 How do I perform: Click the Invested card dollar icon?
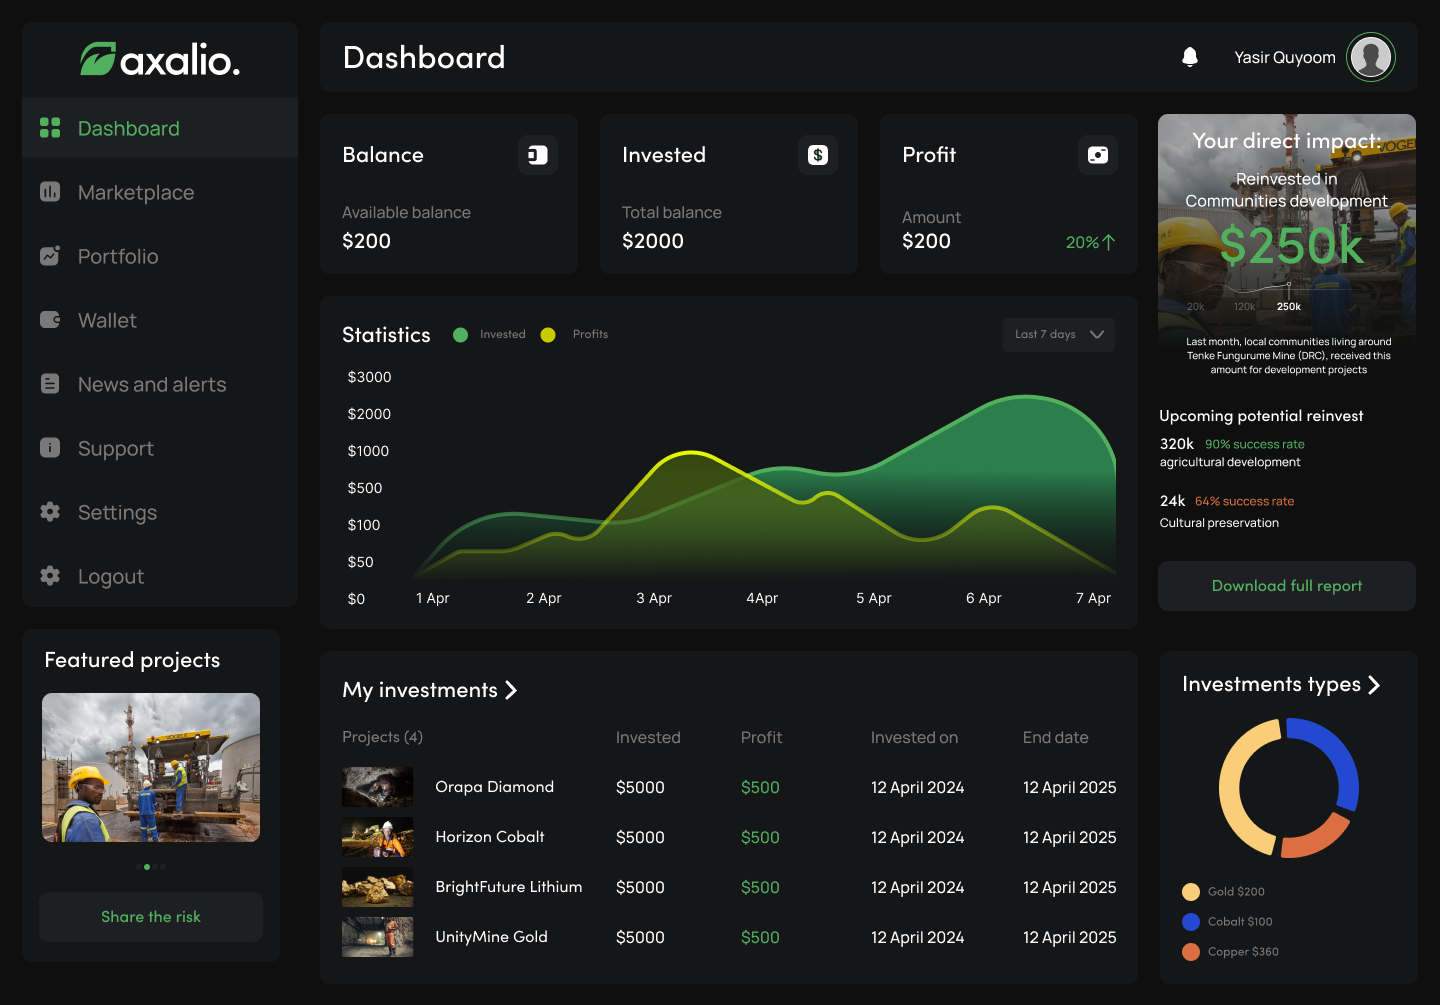click(818, 155)
